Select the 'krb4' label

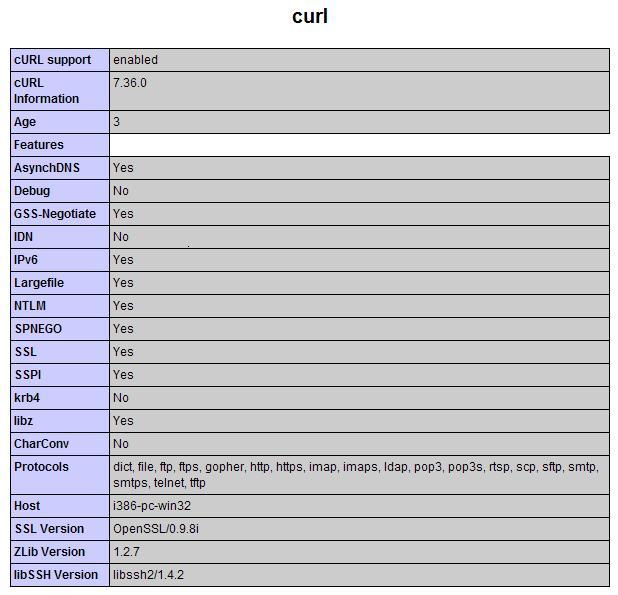(27, 398)
